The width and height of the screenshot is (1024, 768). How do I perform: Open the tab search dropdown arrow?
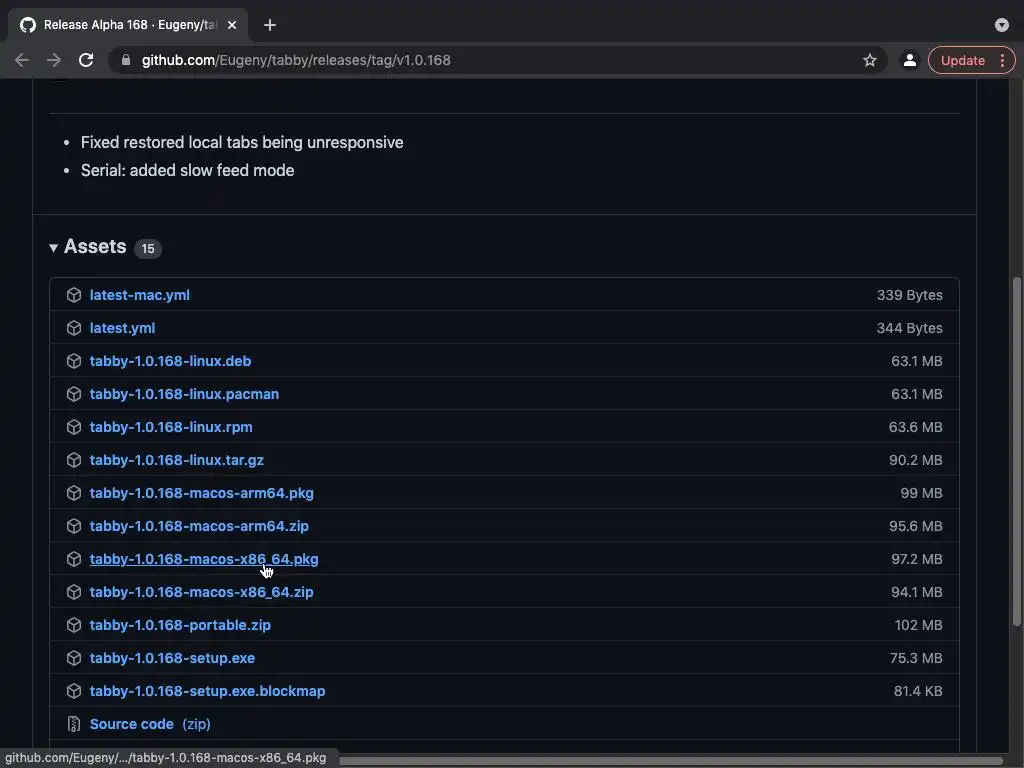1002,25
